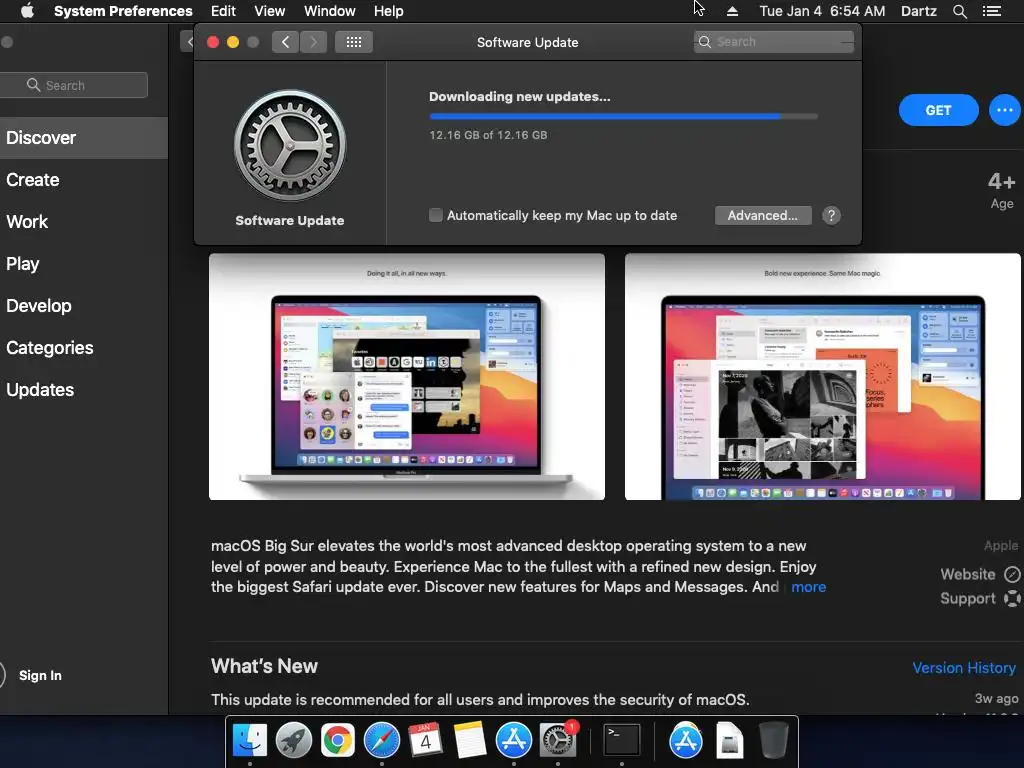Open the Version History link

click(964, 668)
